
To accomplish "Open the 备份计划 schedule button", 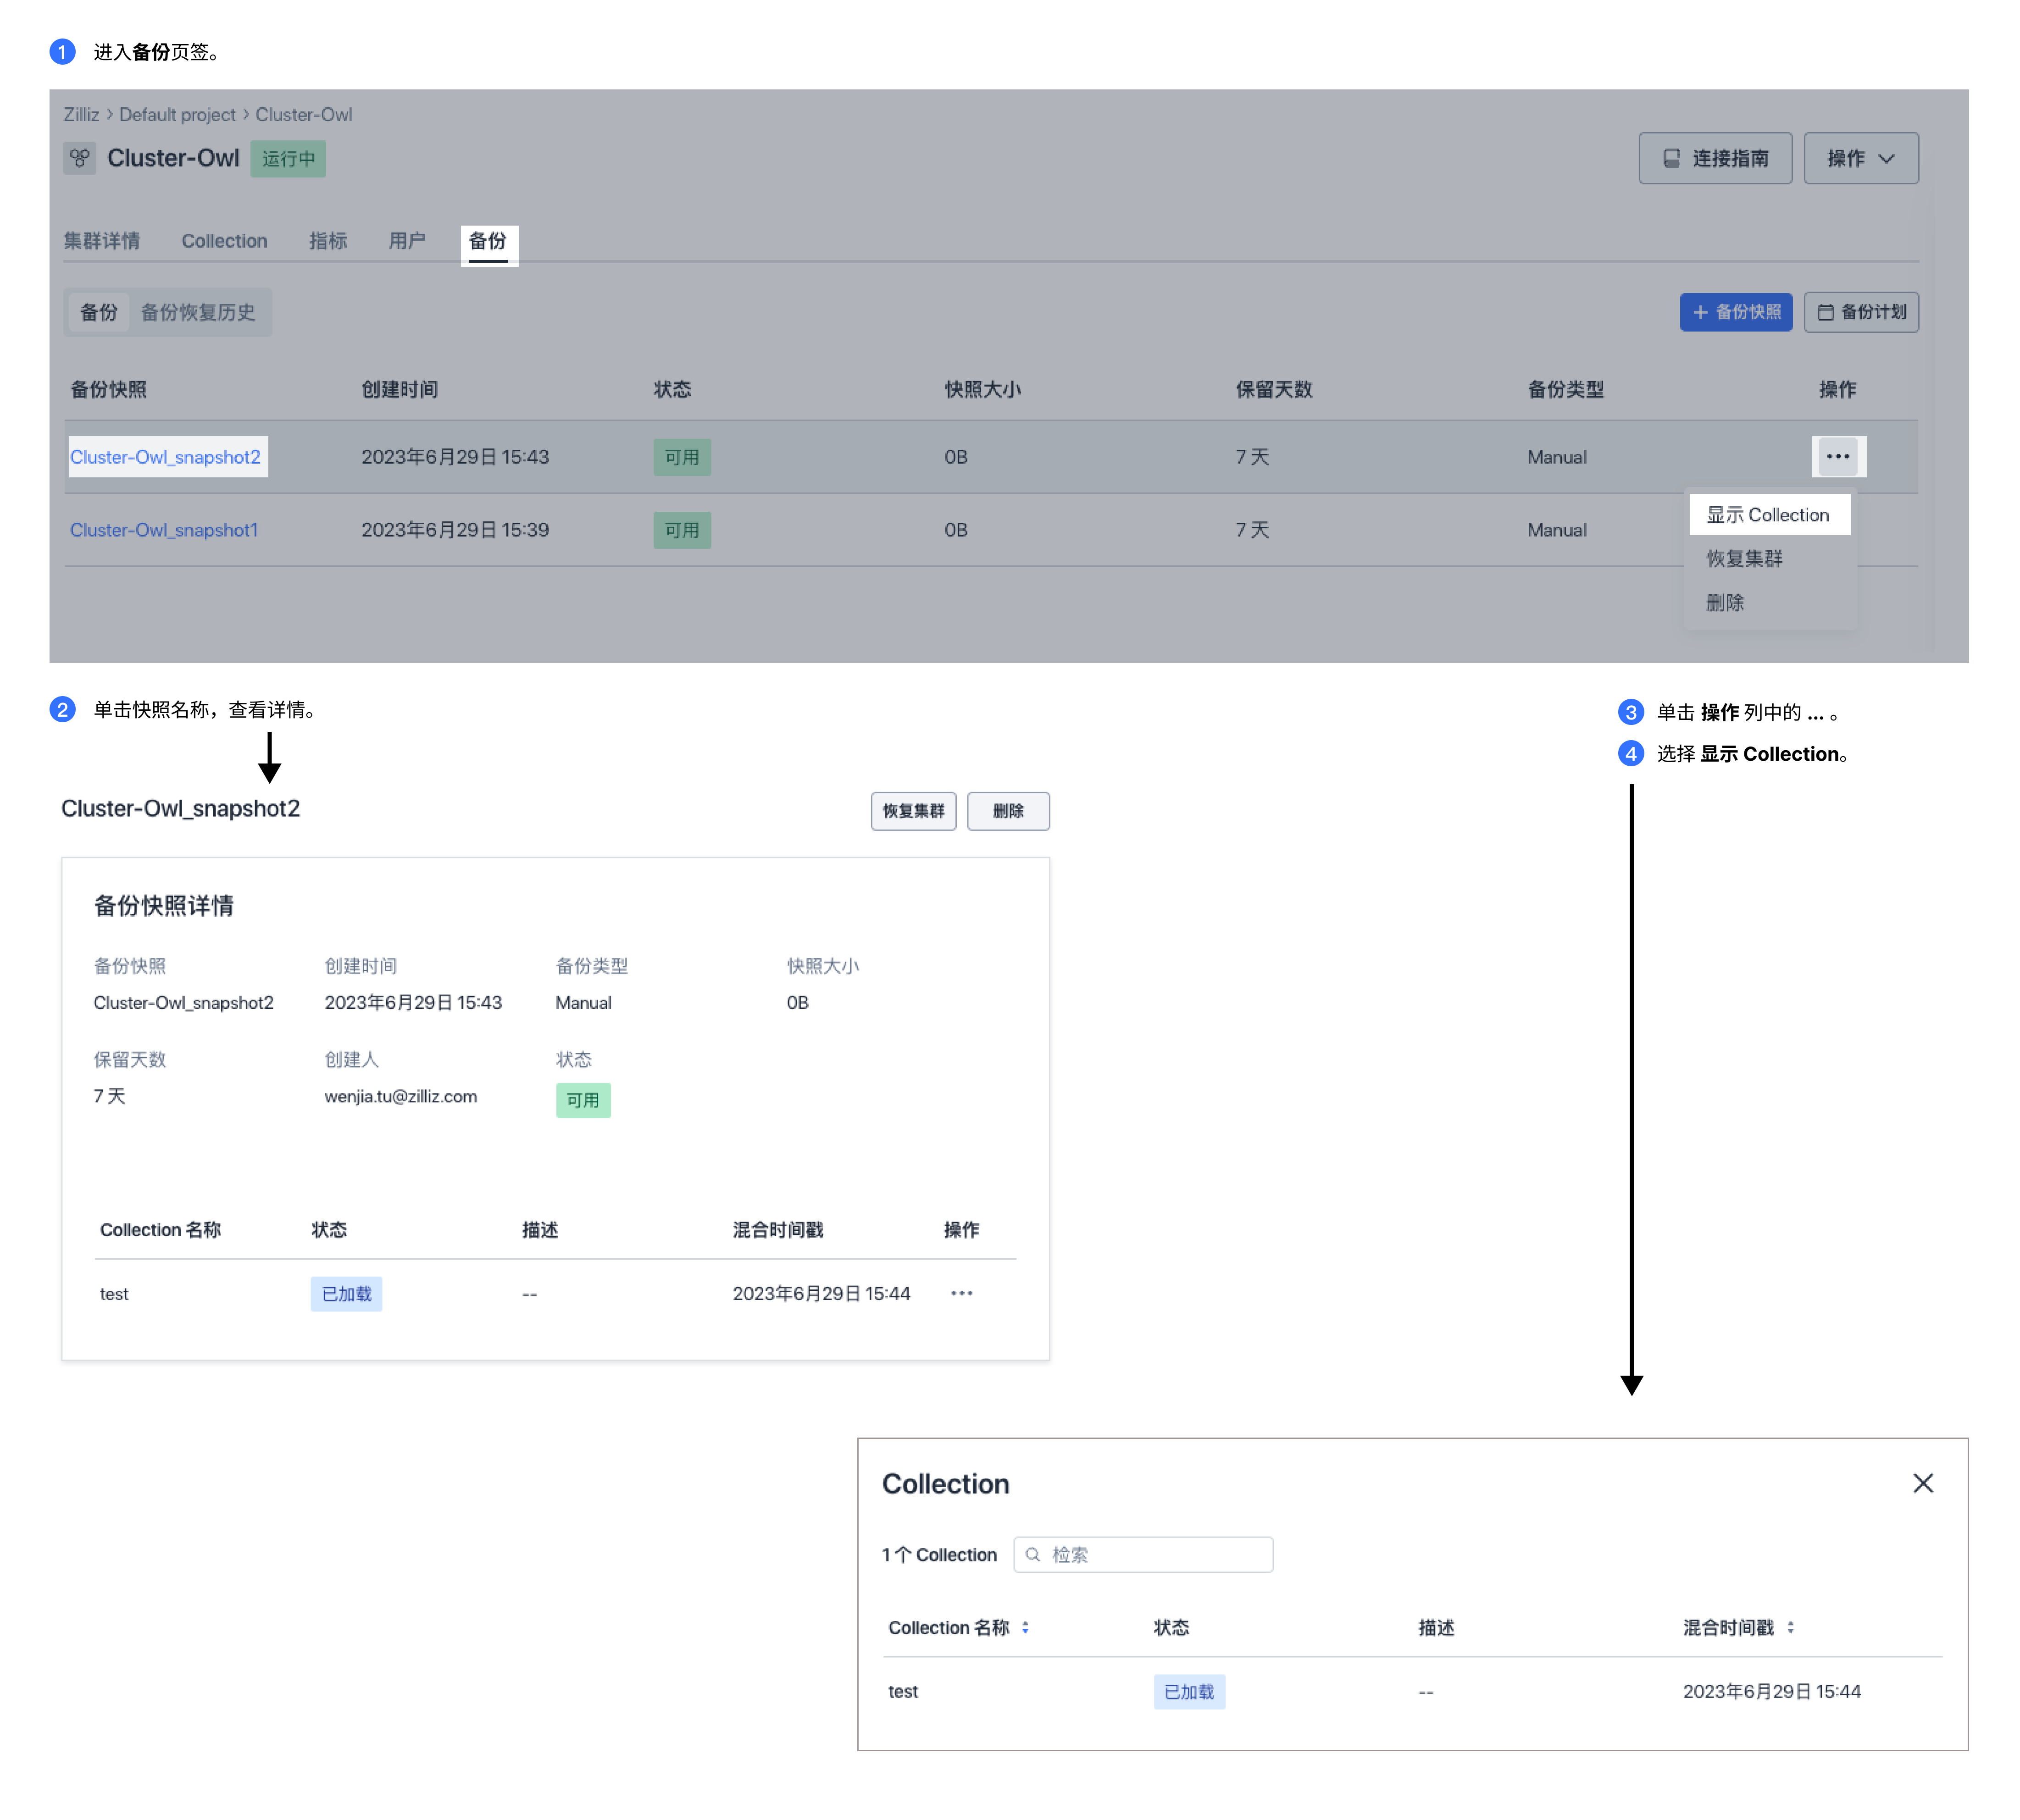I will coord(1860,312).
